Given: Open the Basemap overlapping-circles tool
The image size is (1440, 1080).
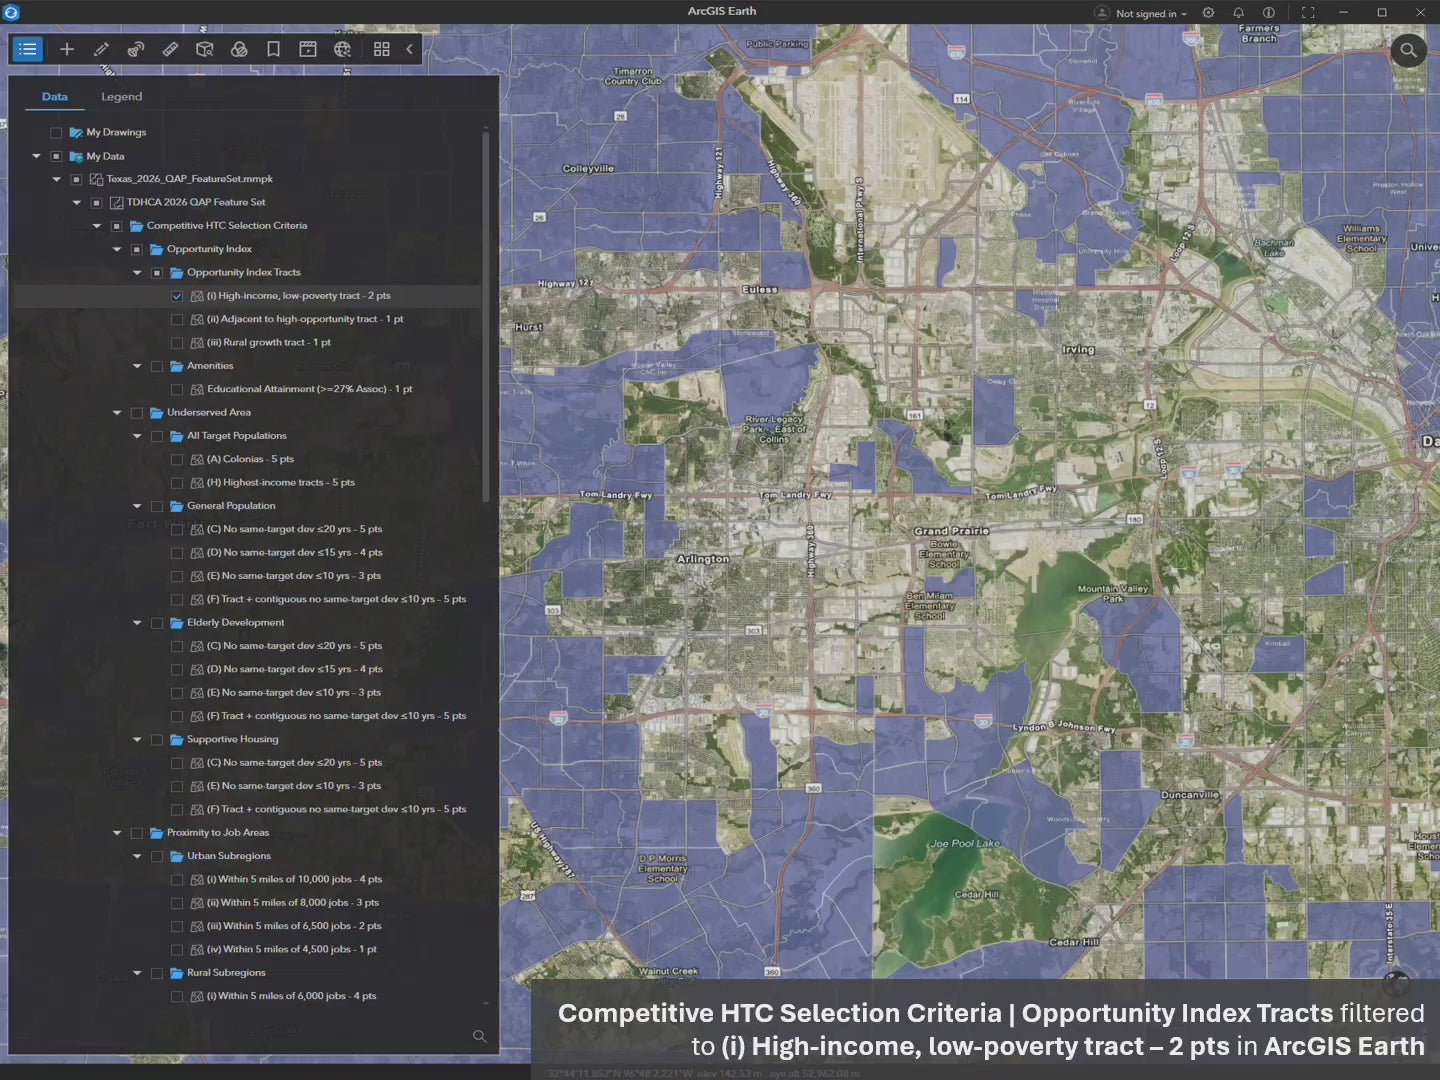Looking at the screenshot, I should 239,49.
